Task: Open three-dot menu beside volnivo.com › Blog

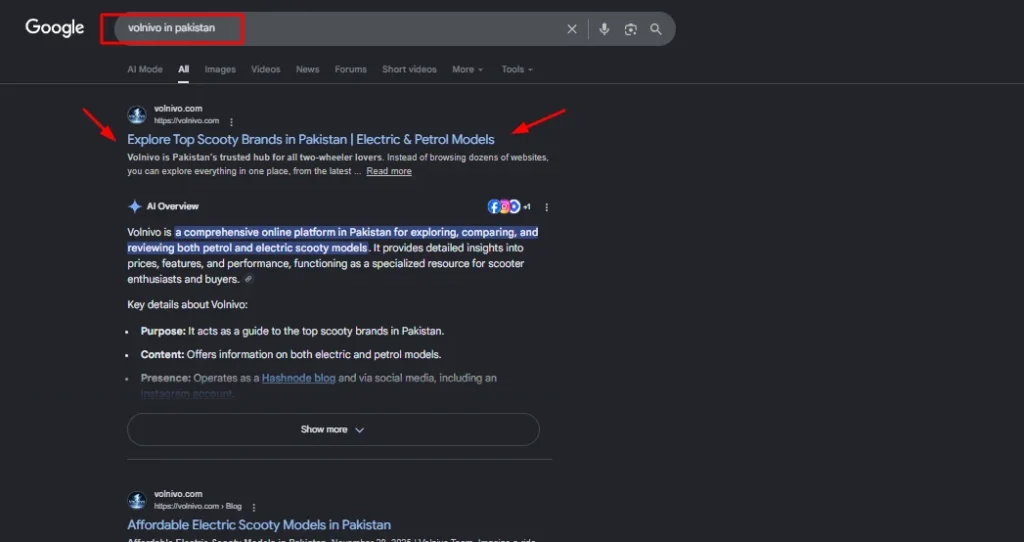Action: tap(254, 507)
